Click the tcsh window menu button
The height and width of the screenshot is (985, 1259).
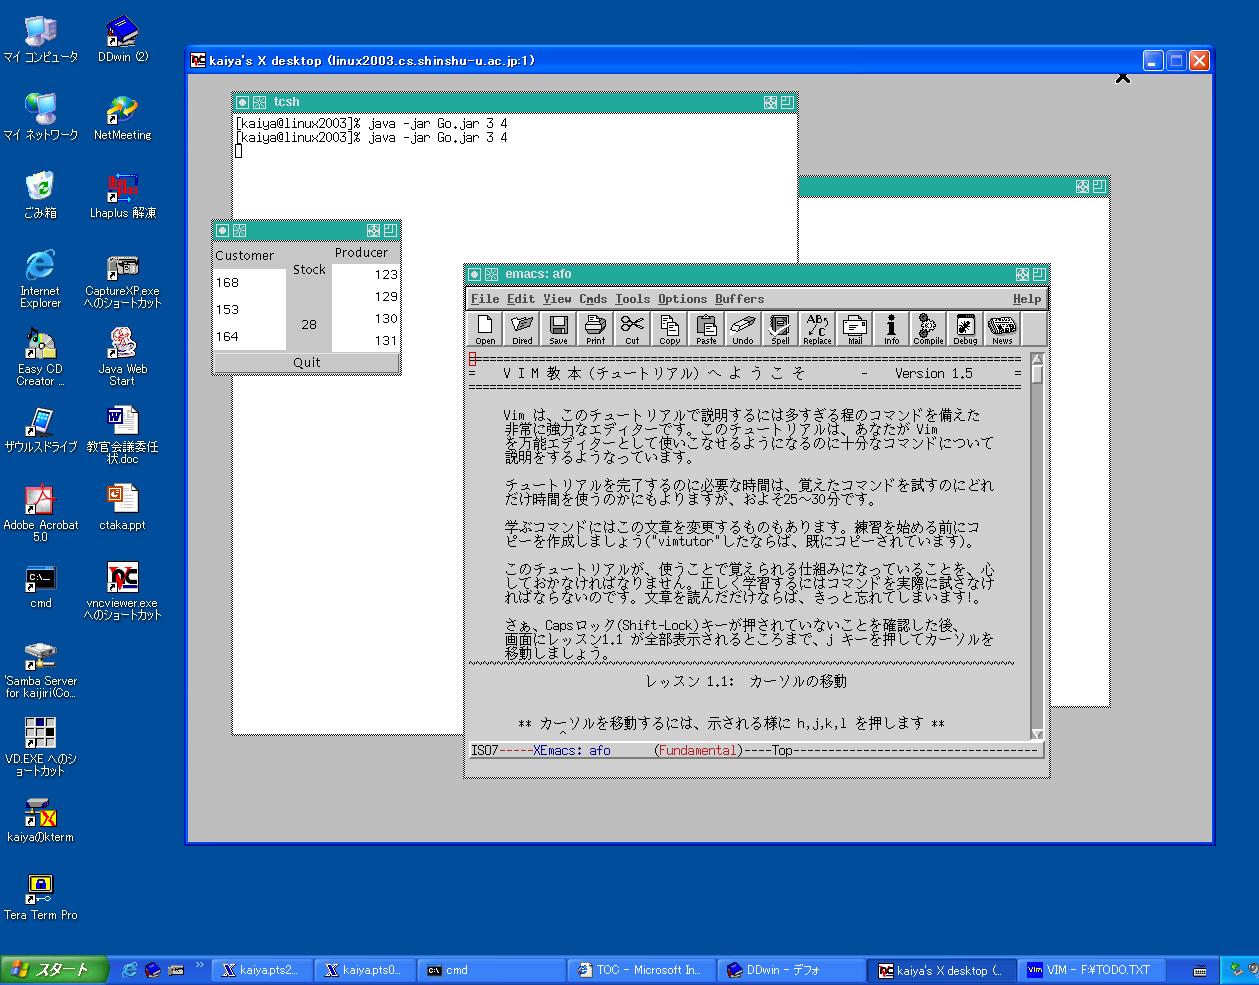[x=242, y=102]
